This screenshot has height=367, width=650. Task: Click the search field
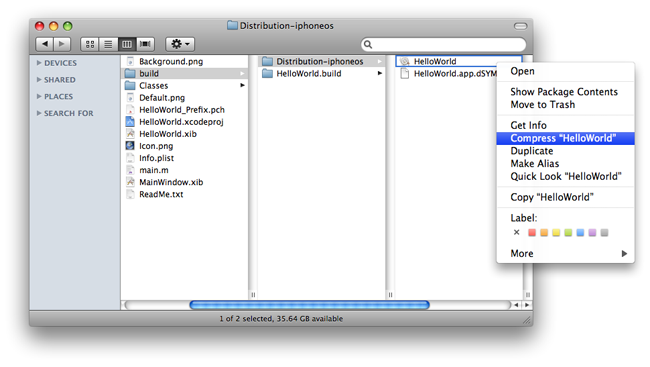pyautogui.click(x=443, y=44)
